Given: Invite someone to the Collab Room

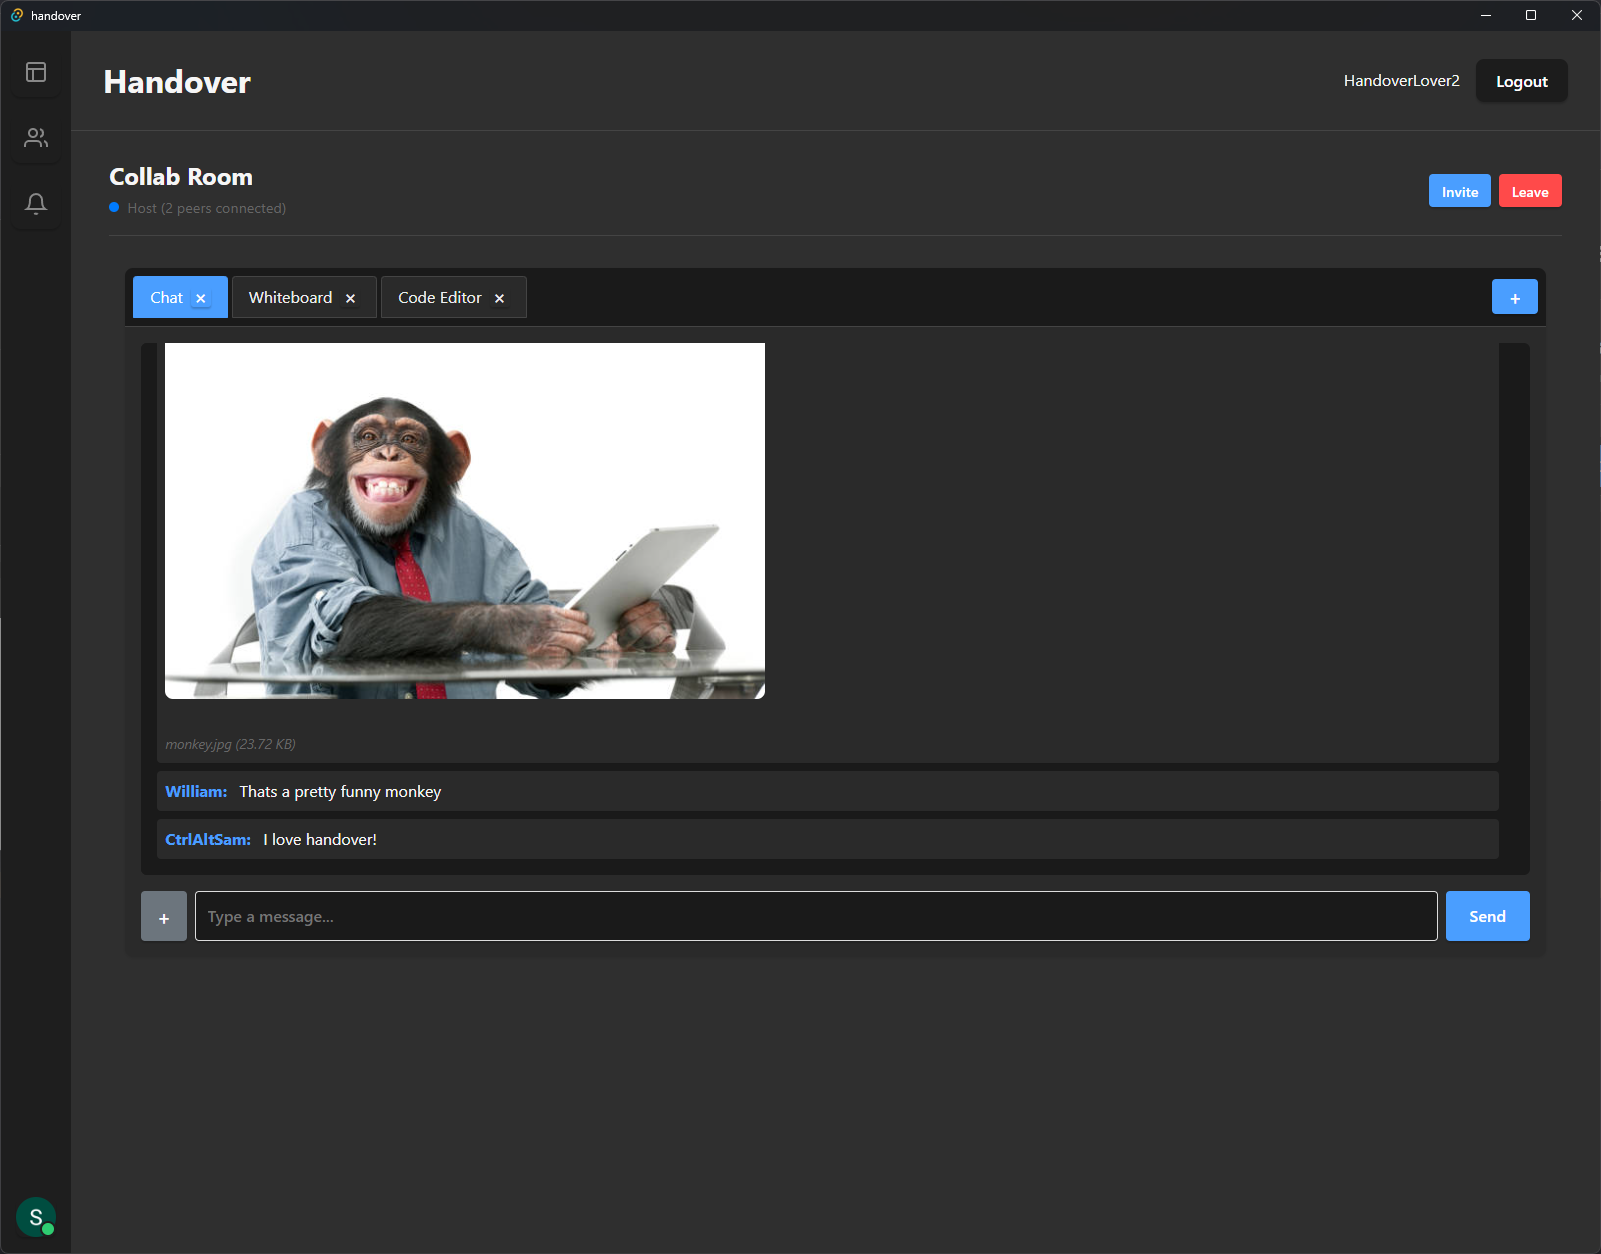Looking at the screenshot, I should (x=1459, y=190).
